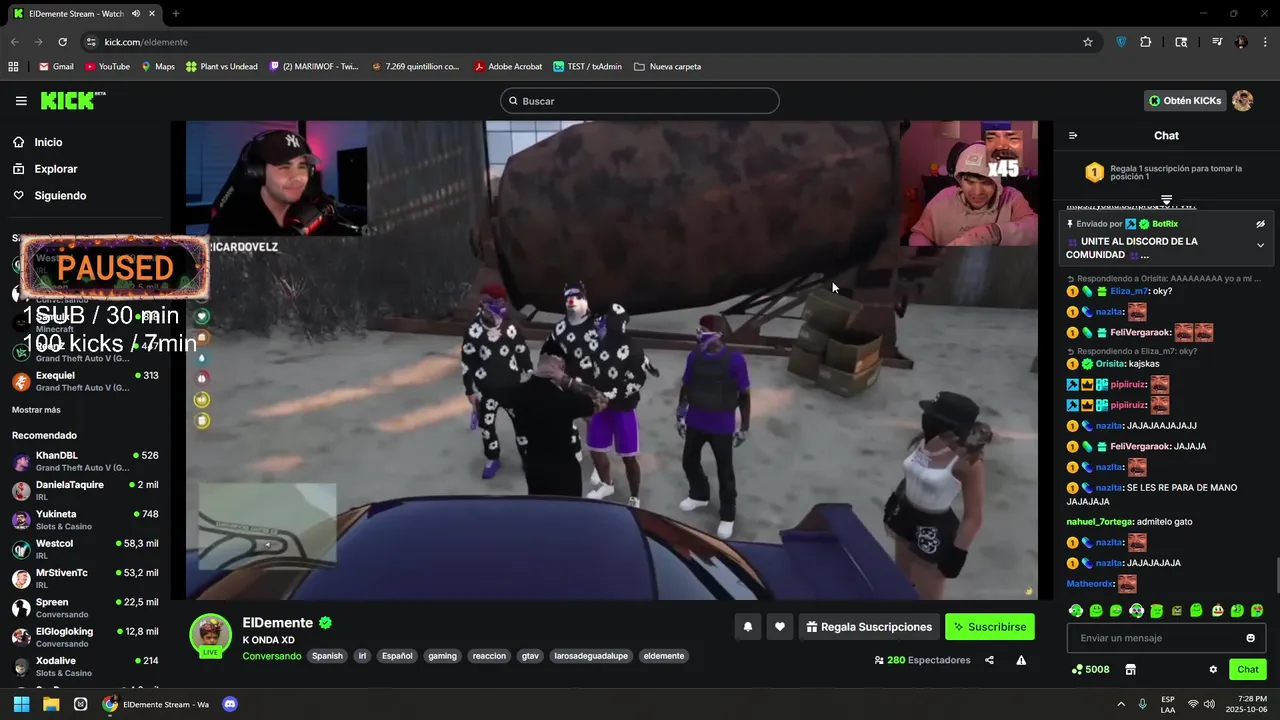Screen dimensions: 1280x720
Task: Hide the pinned BotRix message eye icon
Action: coord(1260,224)
